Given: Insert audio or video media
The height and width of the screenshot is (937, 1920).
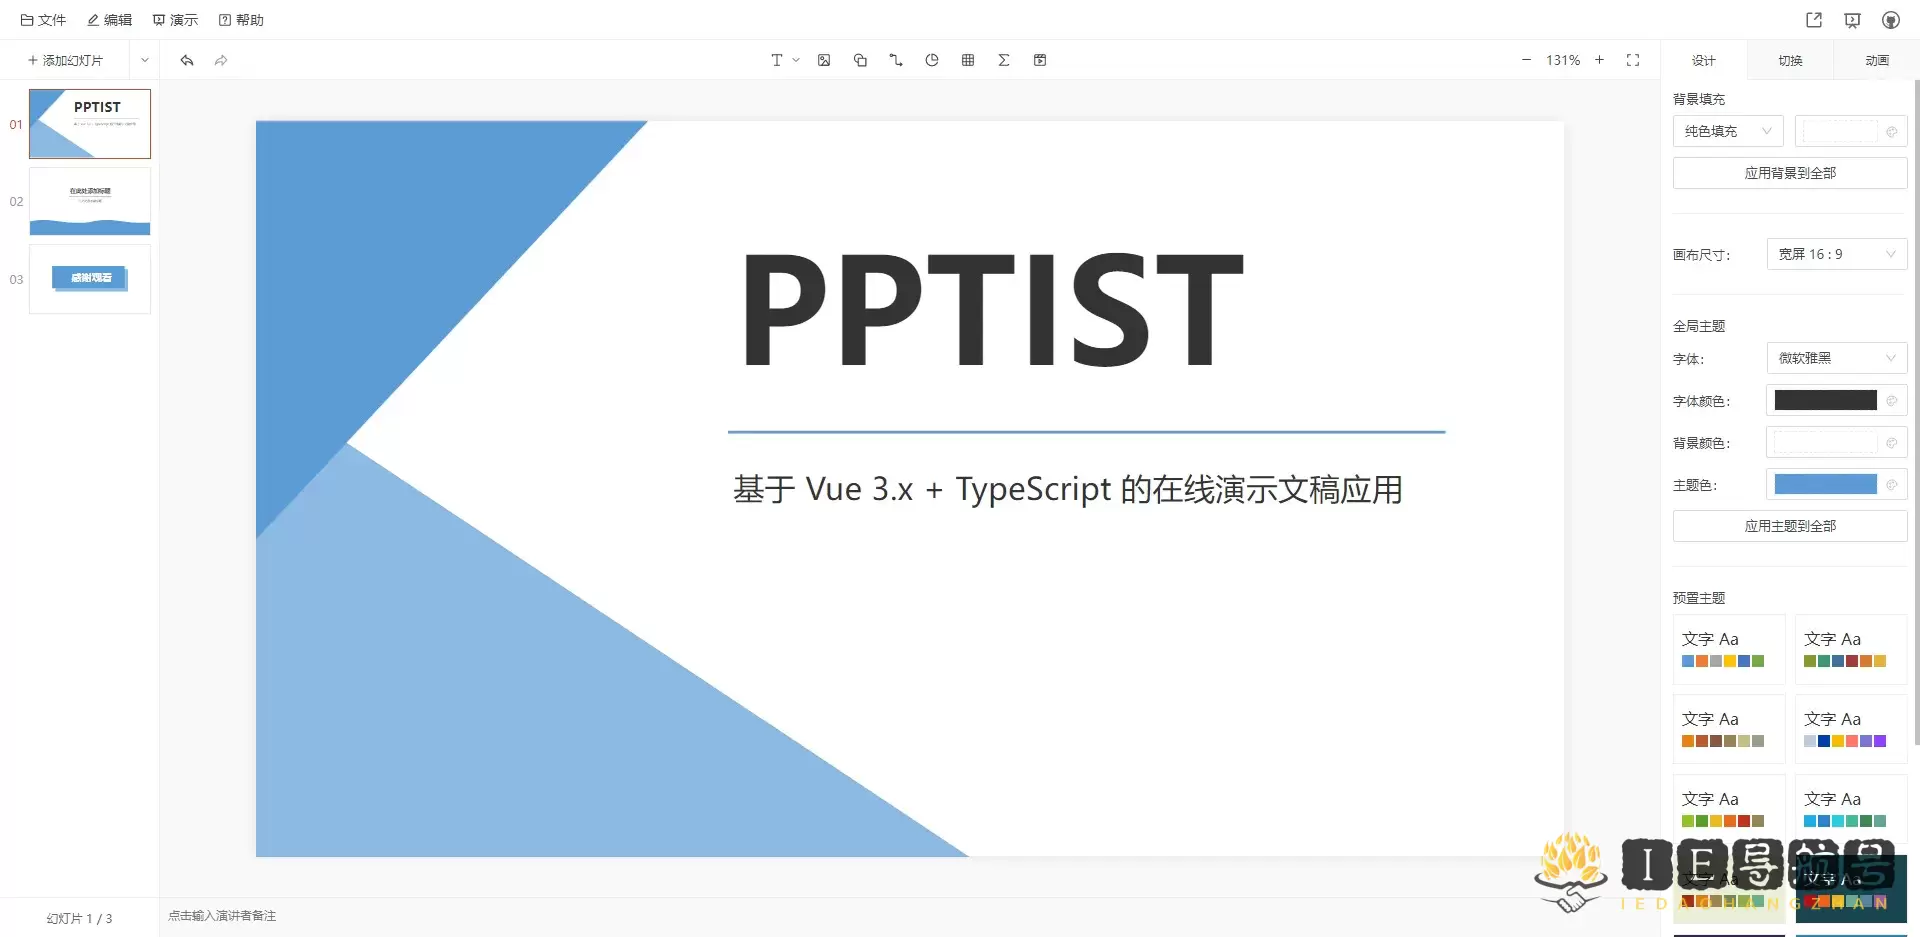Looking at the screenshot, I should coord(1040,60).
